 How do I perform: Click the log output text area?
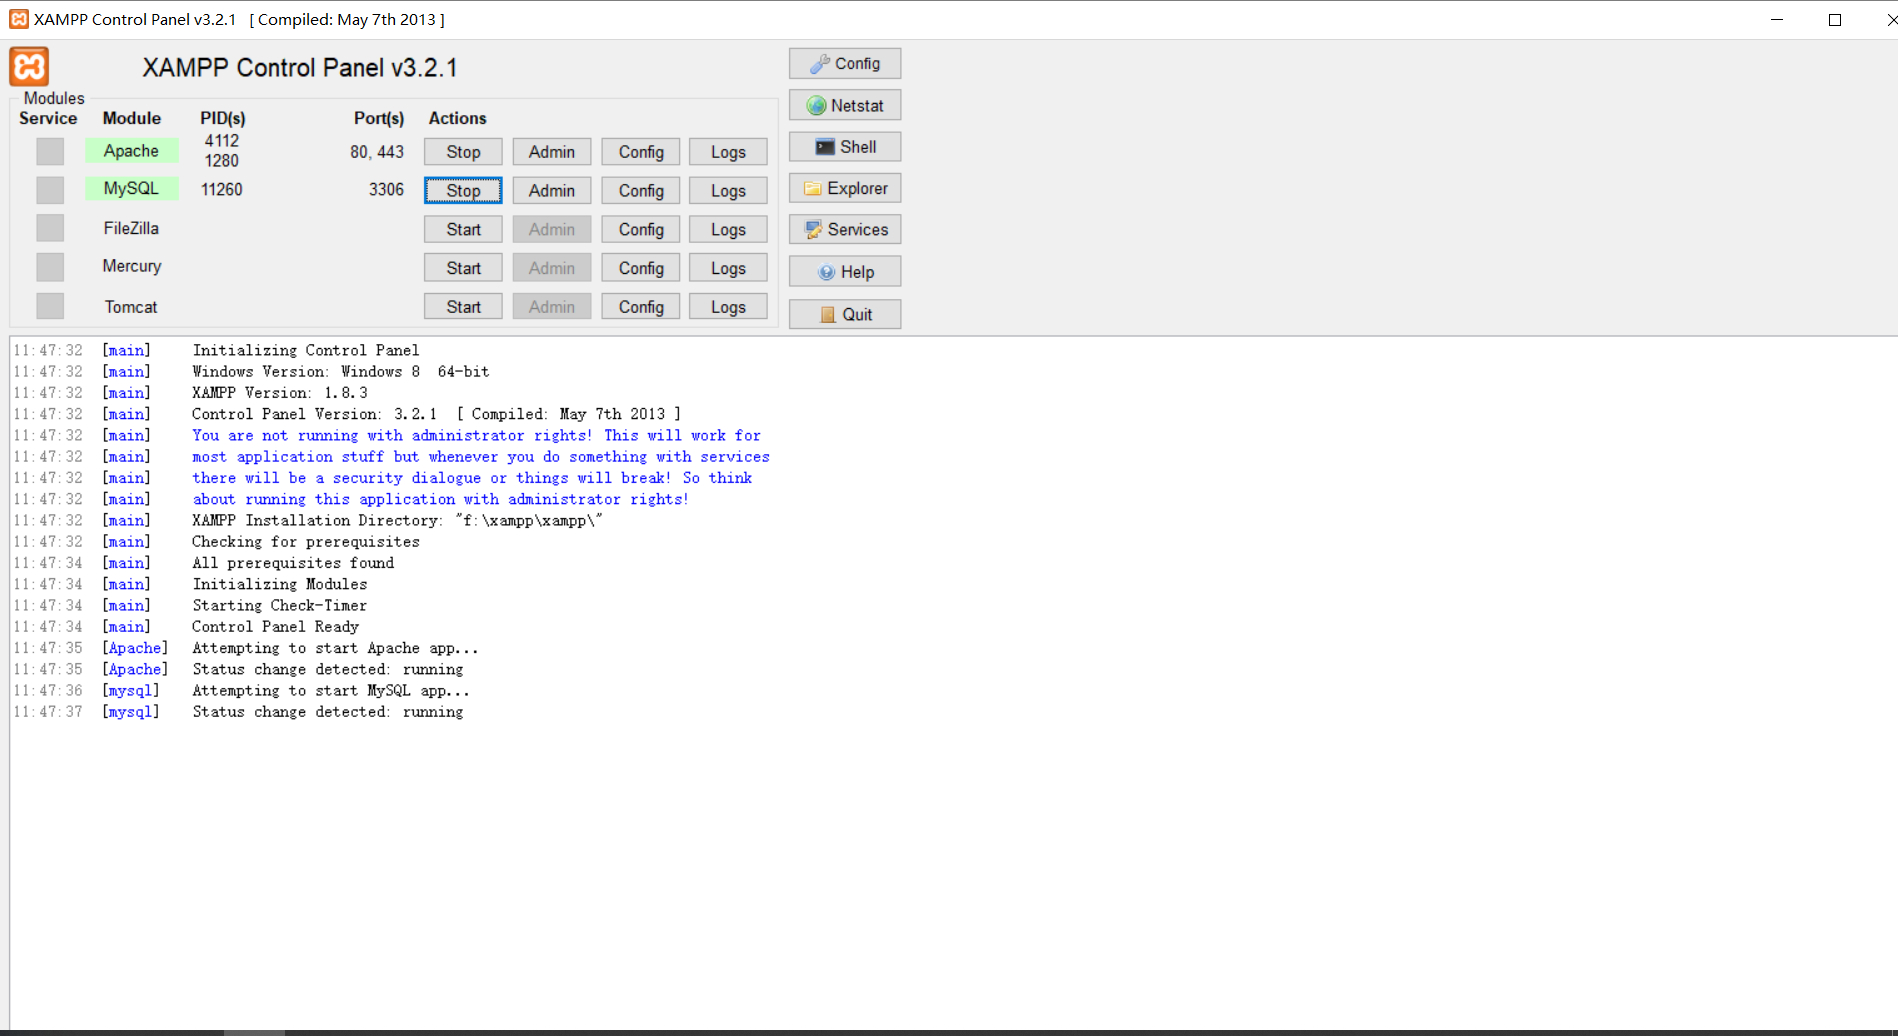pyautogui.click(x=953, y=683)
